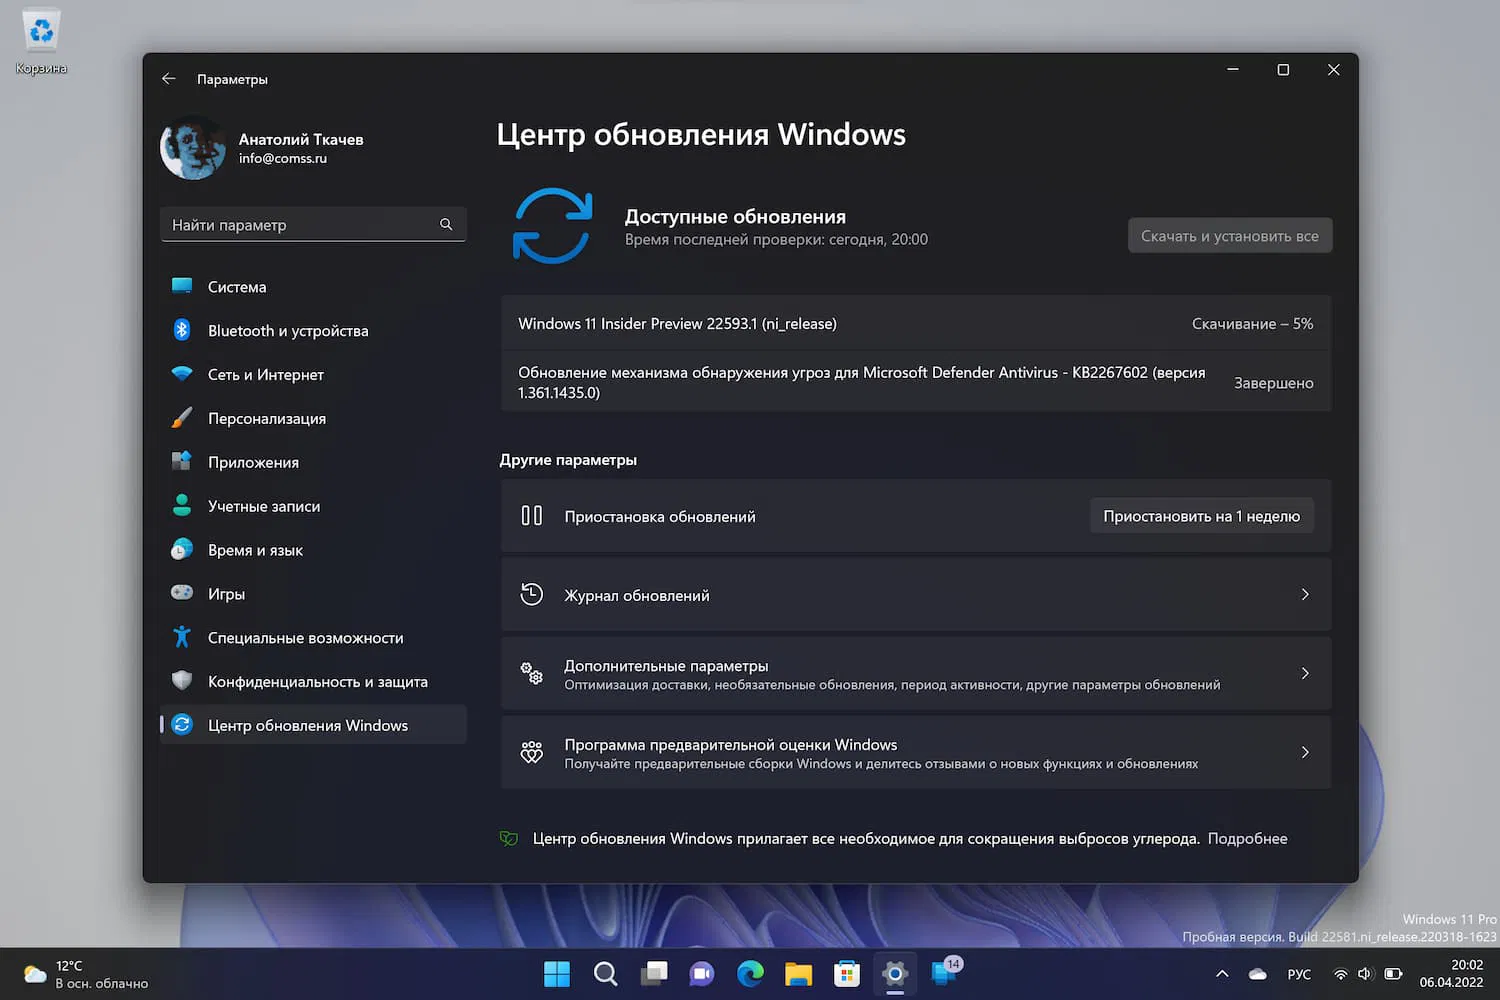Select the Bluetooth и устройства icon
1500x1000 pixels.
(183, 330)
